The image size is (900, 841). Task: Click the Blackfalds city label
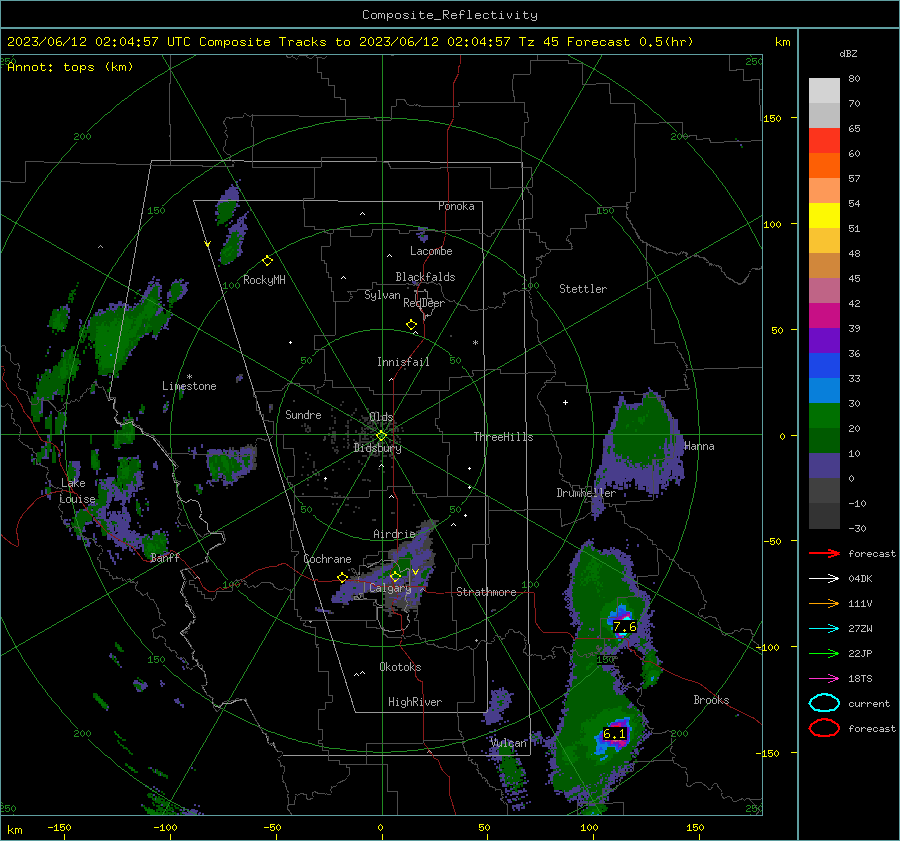[425, 277]
